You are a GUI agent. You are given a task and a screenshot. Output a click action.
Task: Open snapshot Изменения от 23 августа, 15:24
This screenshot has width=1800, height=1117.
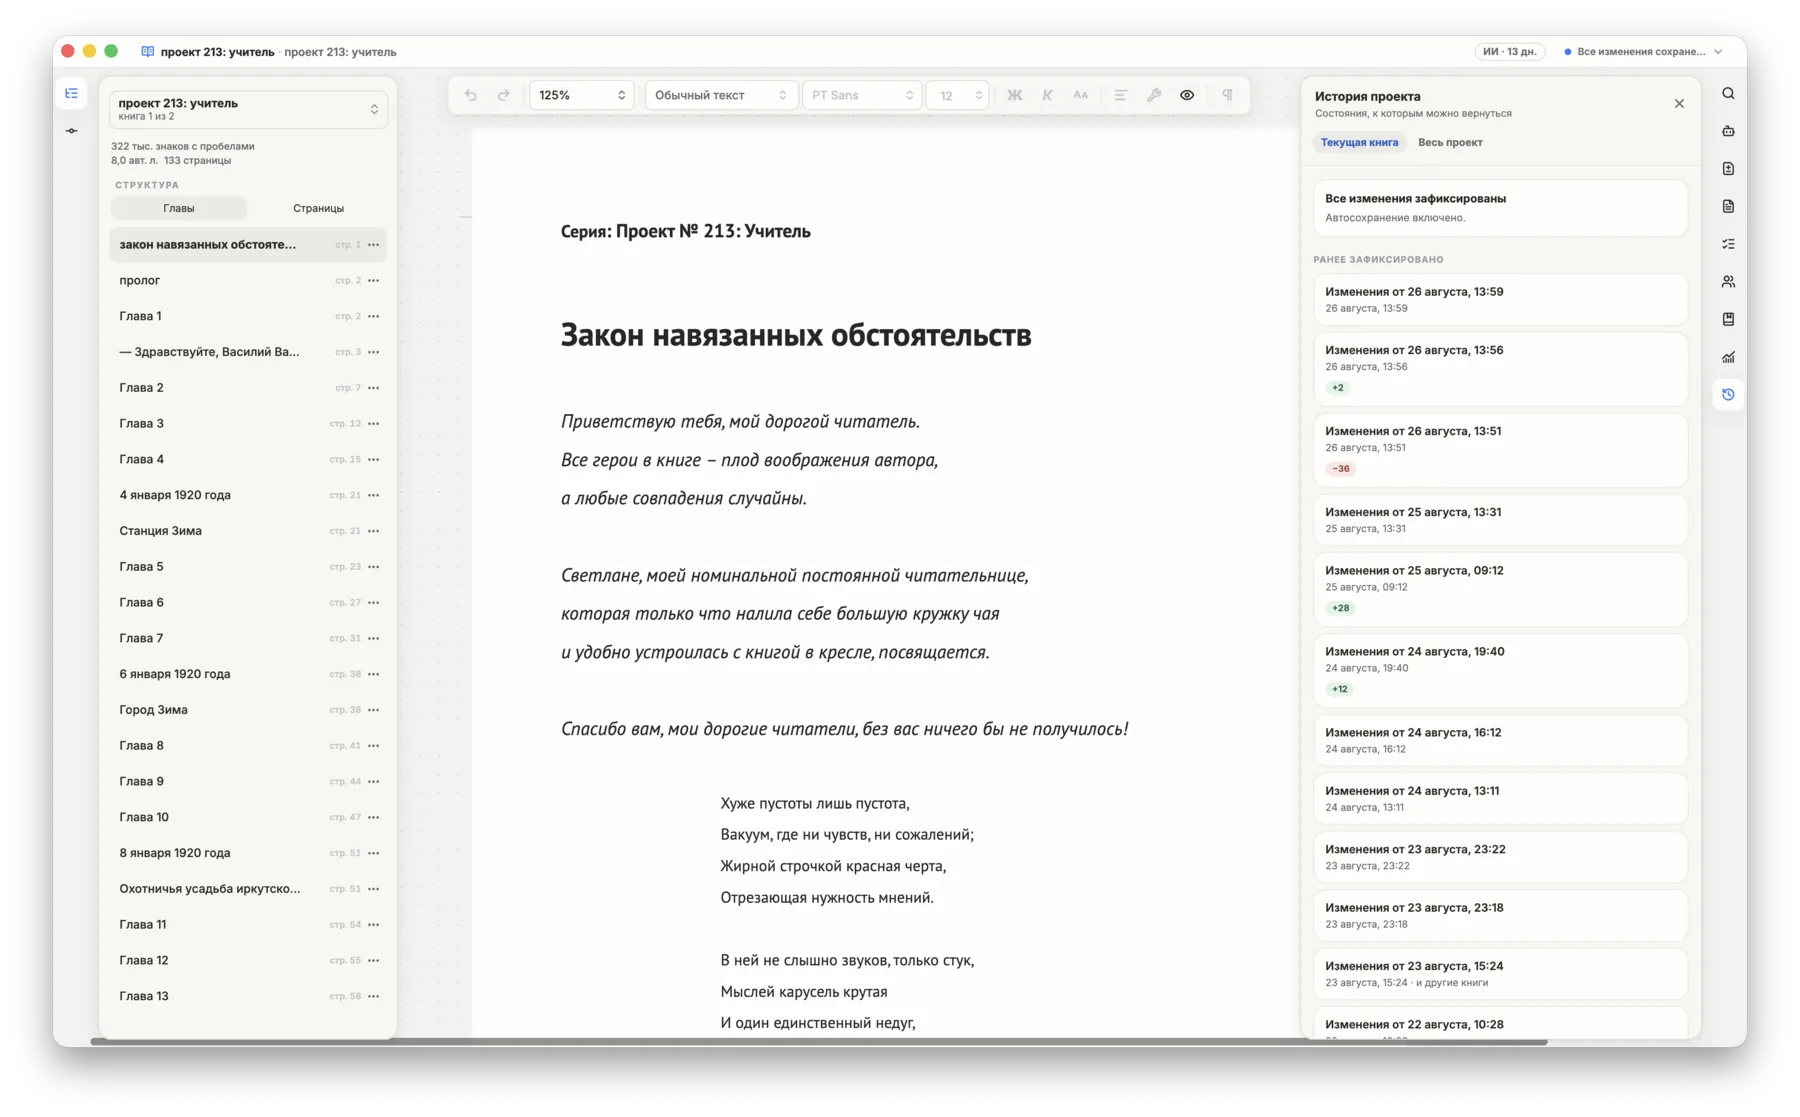coord(1500,974)
